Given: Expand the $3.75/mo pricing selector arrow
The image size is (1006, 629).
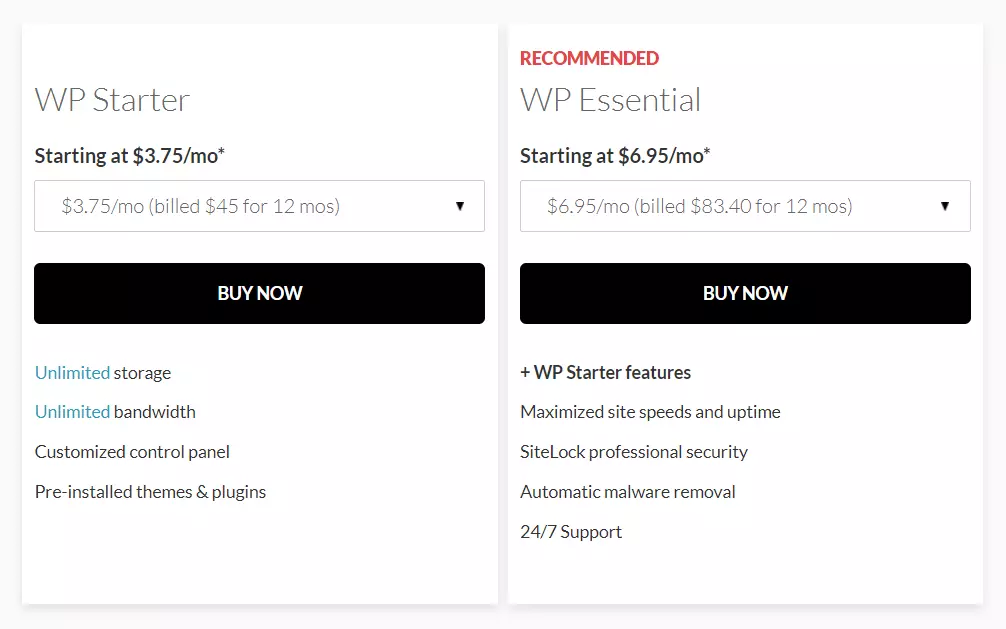Looking at the screenshot, I should pos(460,206).
